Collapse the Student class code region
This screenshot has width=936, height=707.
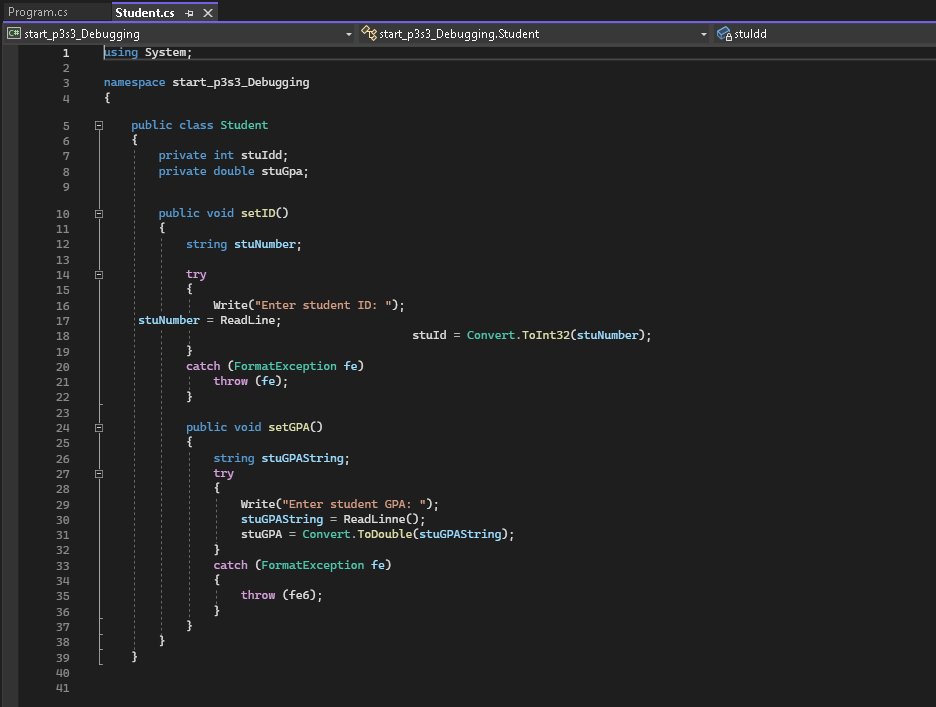point(98,125)
